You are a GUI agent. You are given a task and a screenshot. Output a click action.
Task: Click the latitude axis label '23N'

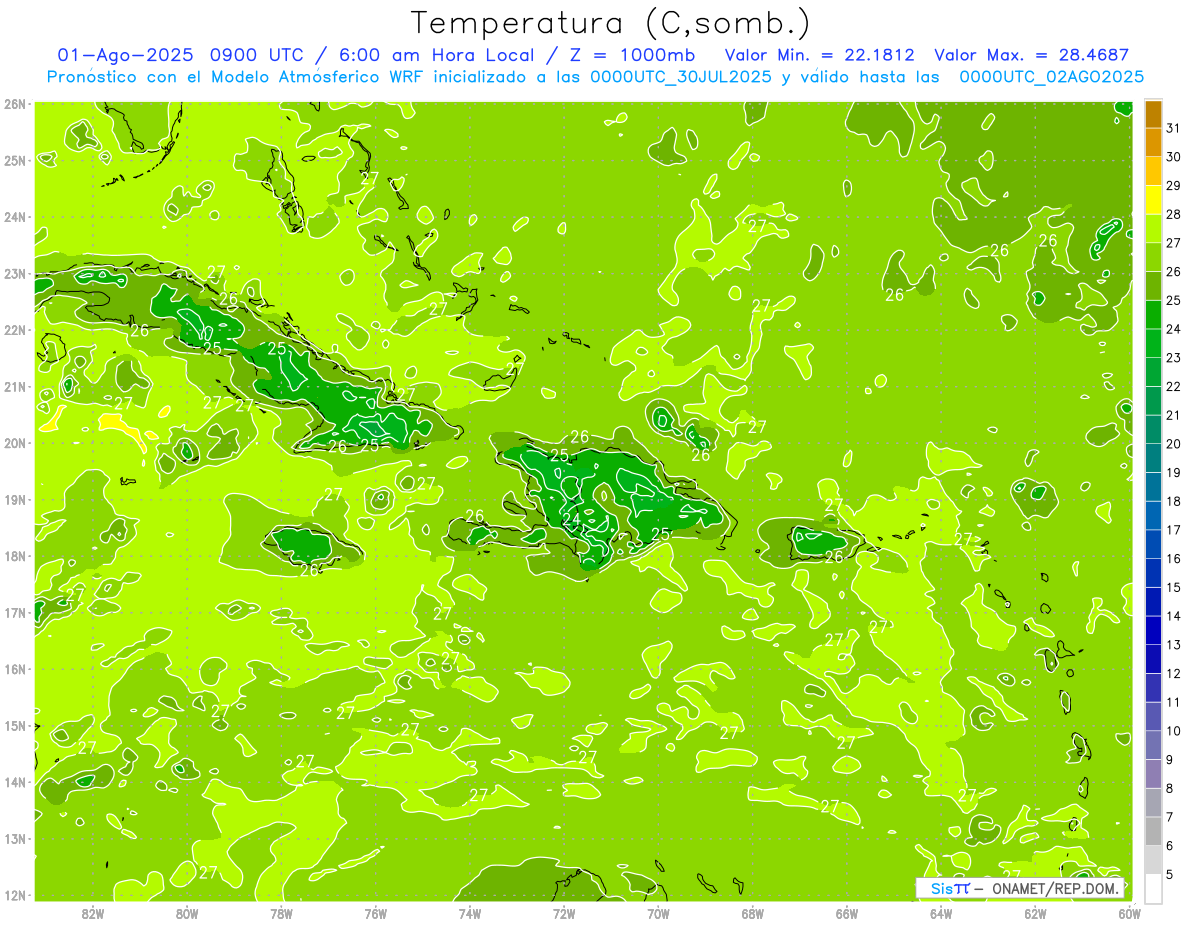(x=15, y=273)
